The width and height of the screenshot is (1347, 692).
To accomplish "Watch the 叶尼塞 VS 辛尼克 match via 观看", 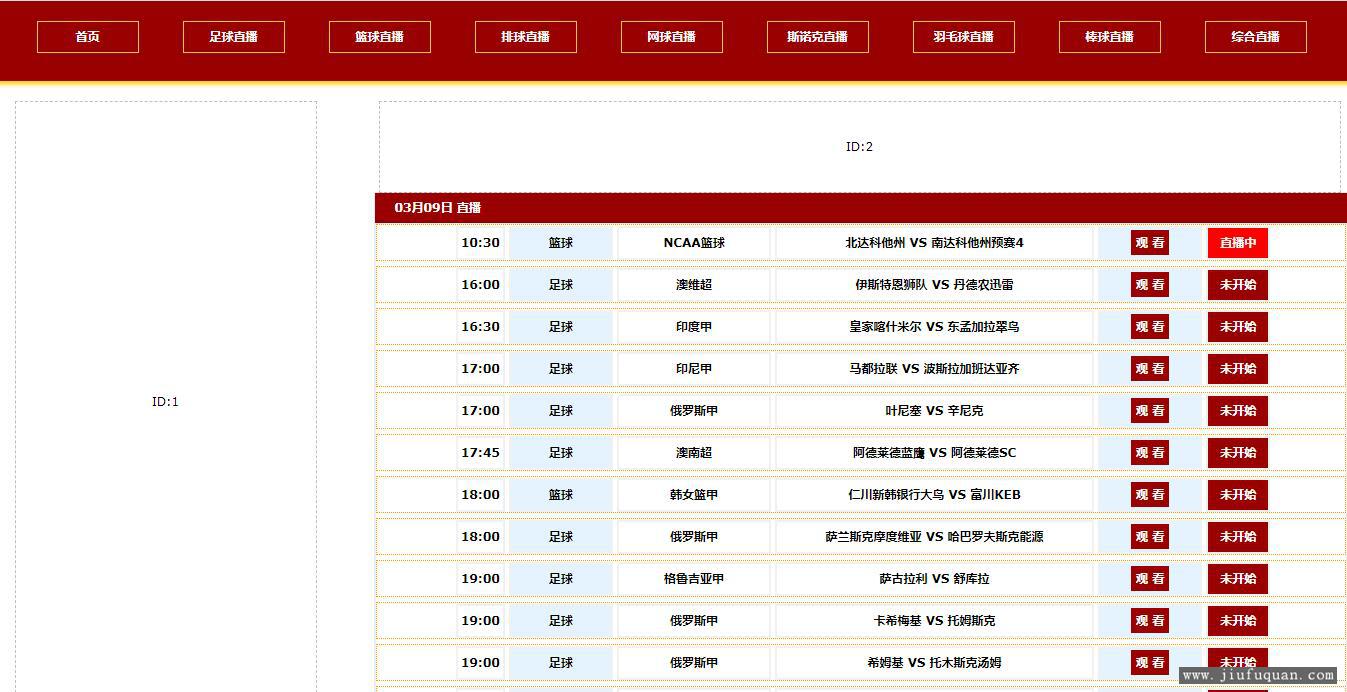I will click(x=1150, y=411).
